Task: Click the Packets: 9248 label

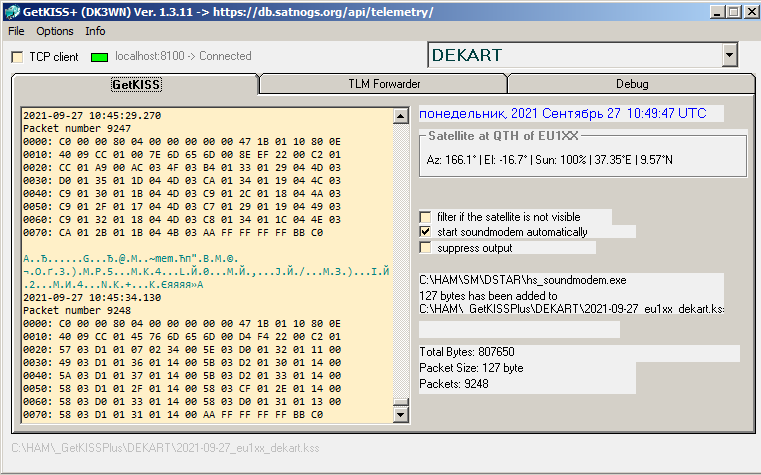Action: [x=454, y=384]
